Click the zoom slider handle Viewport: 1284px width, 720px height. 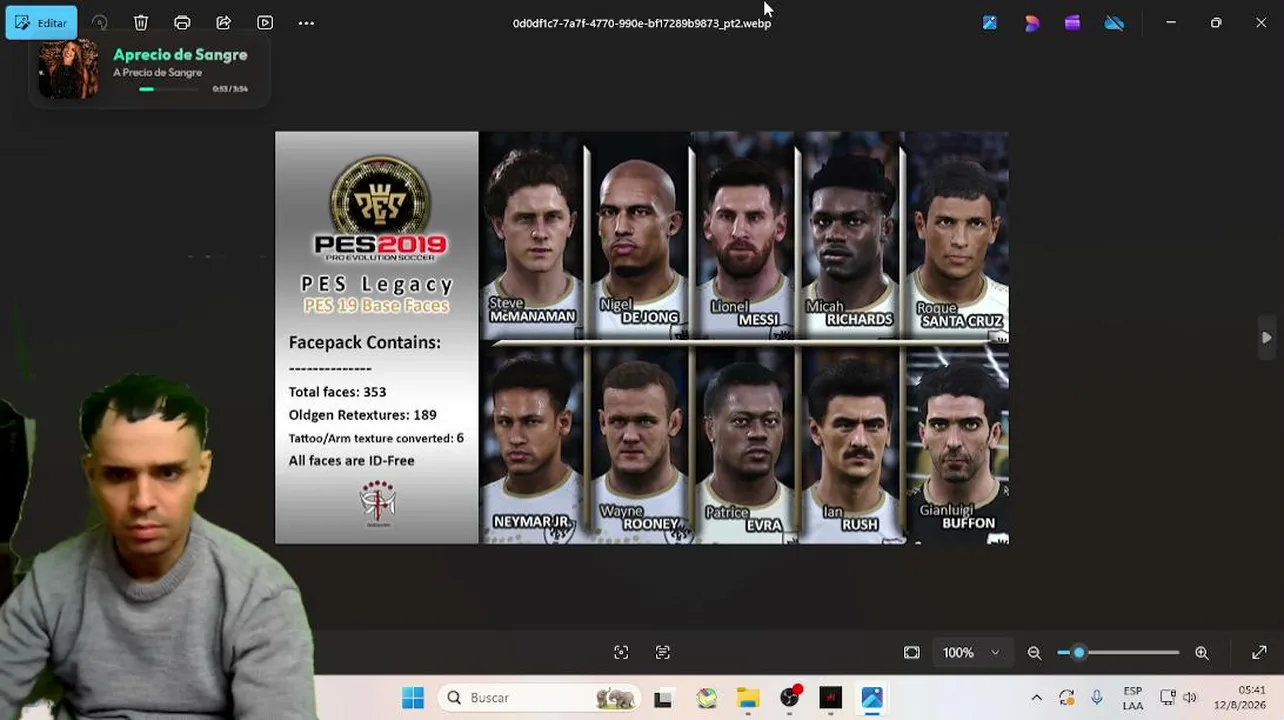point(1078,652)
